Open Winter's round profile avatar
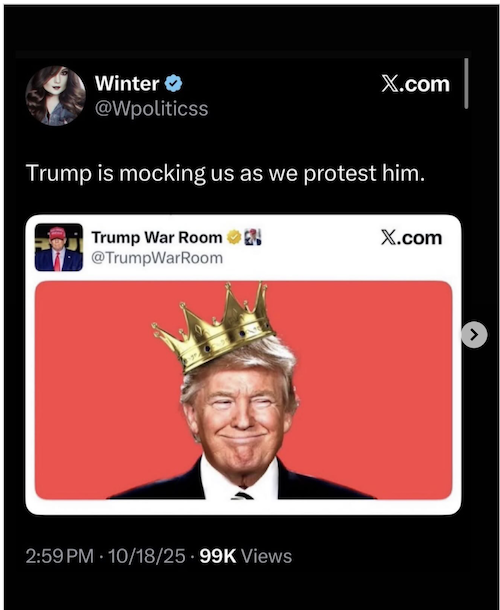The width and height of the screenshot is (500, 610). 56,96
